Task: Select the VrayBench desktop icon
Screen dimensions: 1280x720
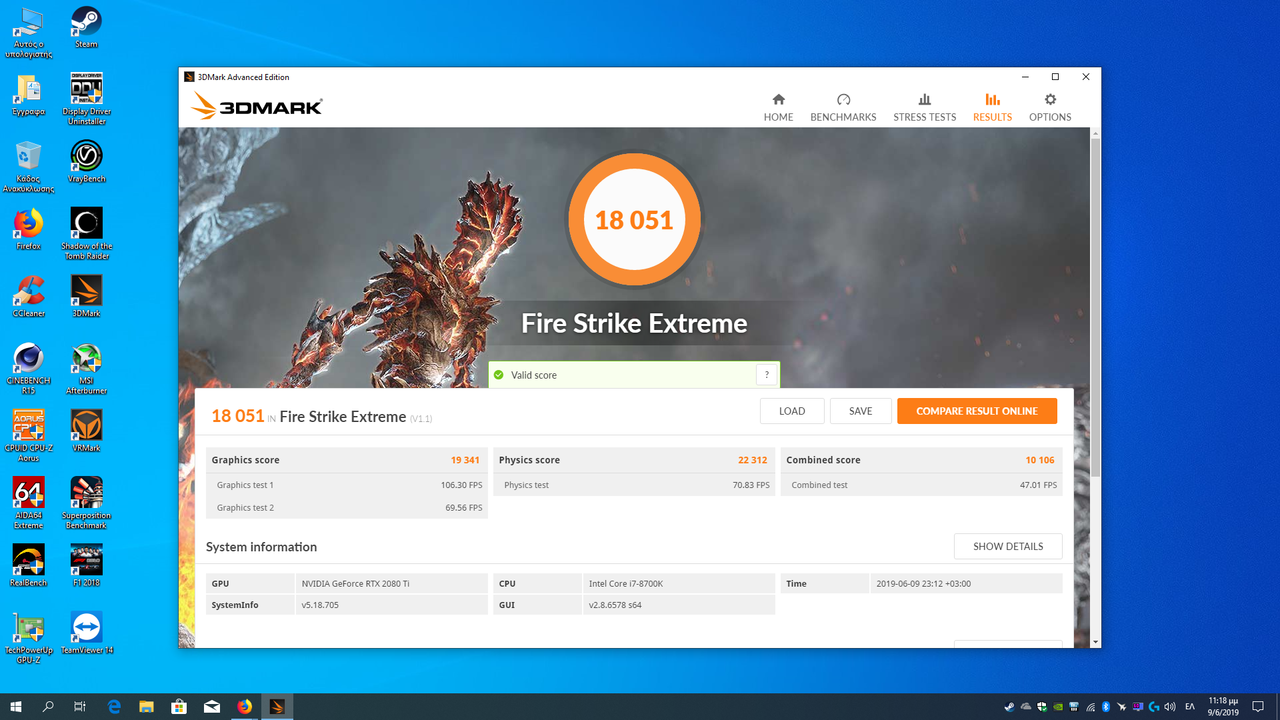Action: 86,161
